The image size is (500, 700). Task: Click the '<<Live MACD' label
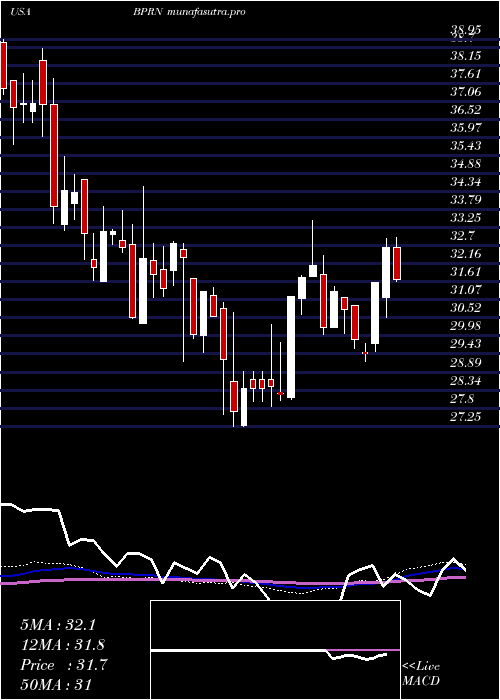coord(421,674)
